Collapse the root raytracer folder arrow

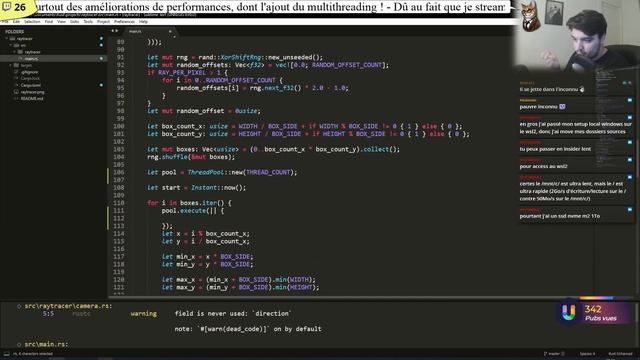click(7, 39)
